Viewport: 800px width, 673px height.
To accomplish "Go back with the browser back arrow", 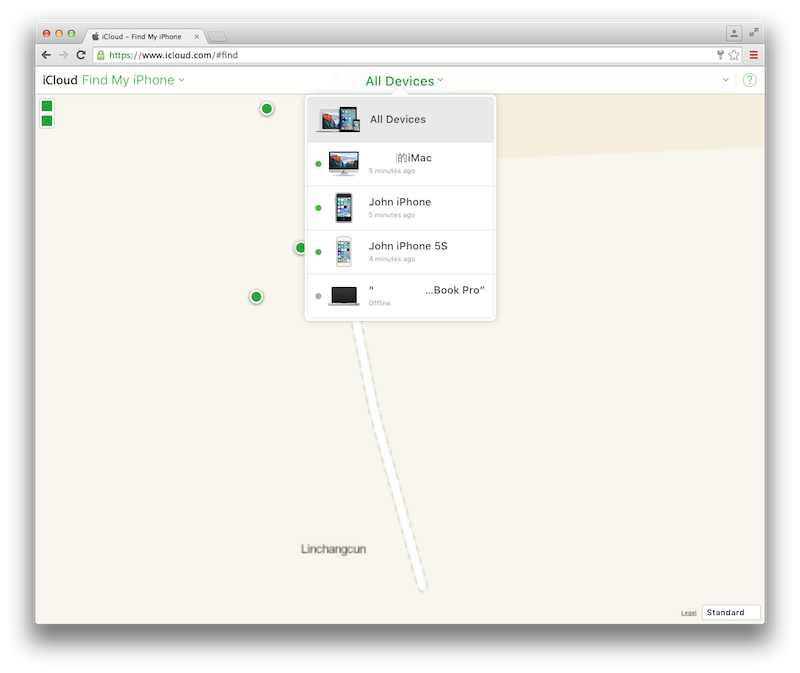I will click(x=46, y=55).
